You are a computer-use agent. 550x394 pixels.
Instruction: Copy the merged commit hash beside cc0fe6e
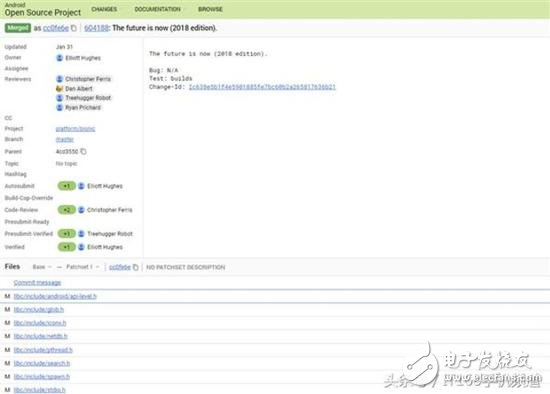[x=74, y=28]
